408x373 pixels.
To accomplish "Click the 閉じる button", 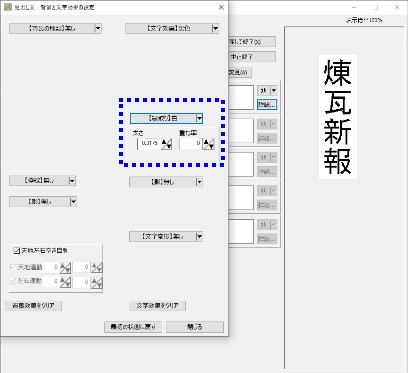I will click(x=195, y=327).
